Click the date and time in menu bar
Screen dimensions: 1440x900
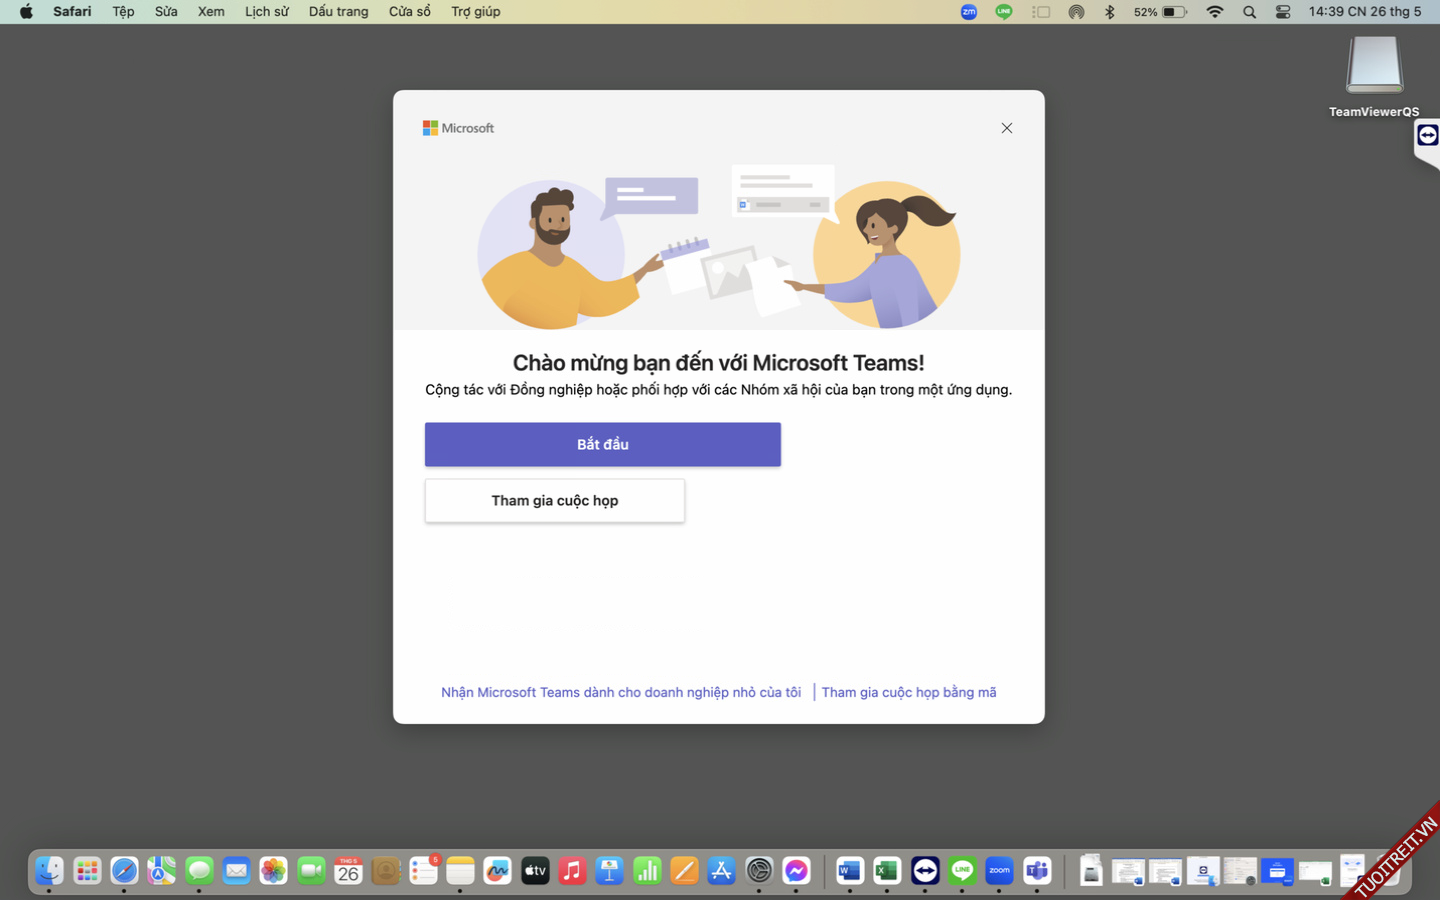[1365, 12]
